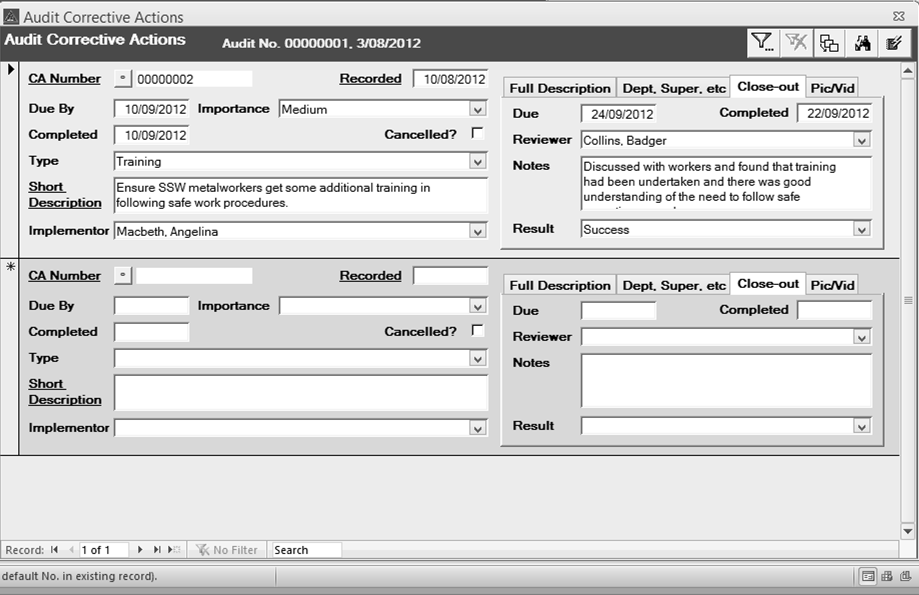
Task: Open empty Result dropdown in new record
Action: 862,426
